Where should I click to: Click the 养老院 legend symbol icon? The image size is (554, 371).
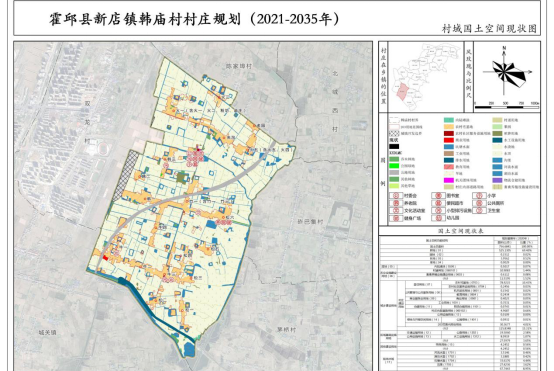click(396, 203)
